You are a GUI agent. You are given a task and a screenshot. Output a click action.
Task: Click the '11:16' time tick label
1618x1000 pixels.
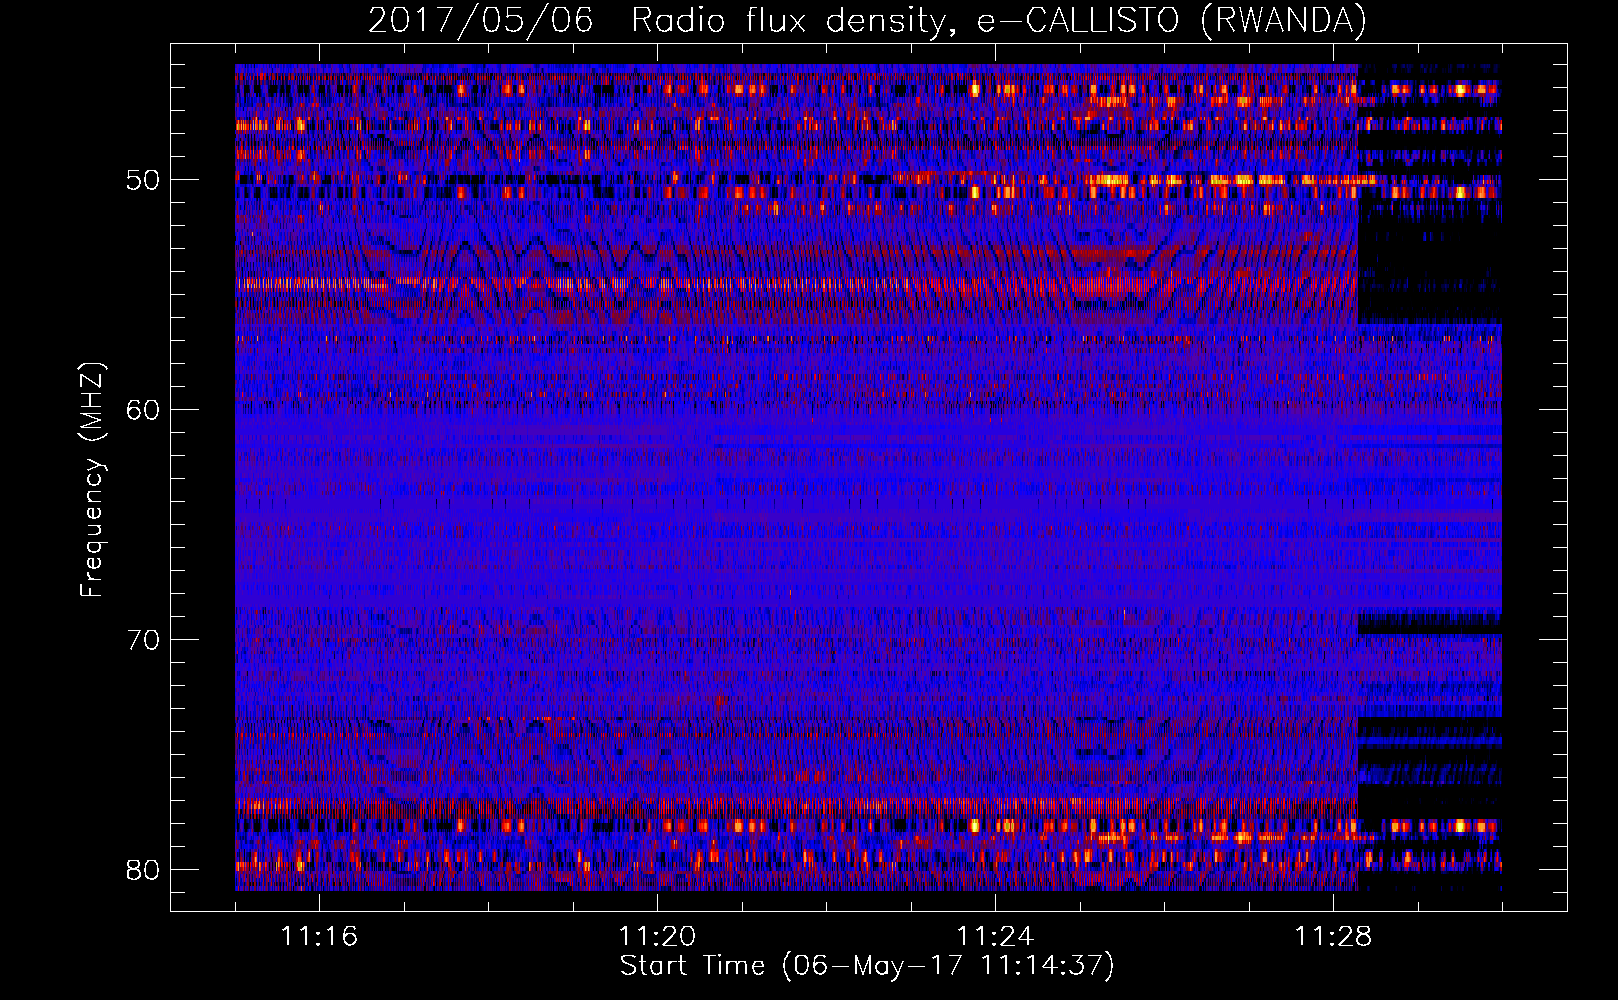click(319, 936)
